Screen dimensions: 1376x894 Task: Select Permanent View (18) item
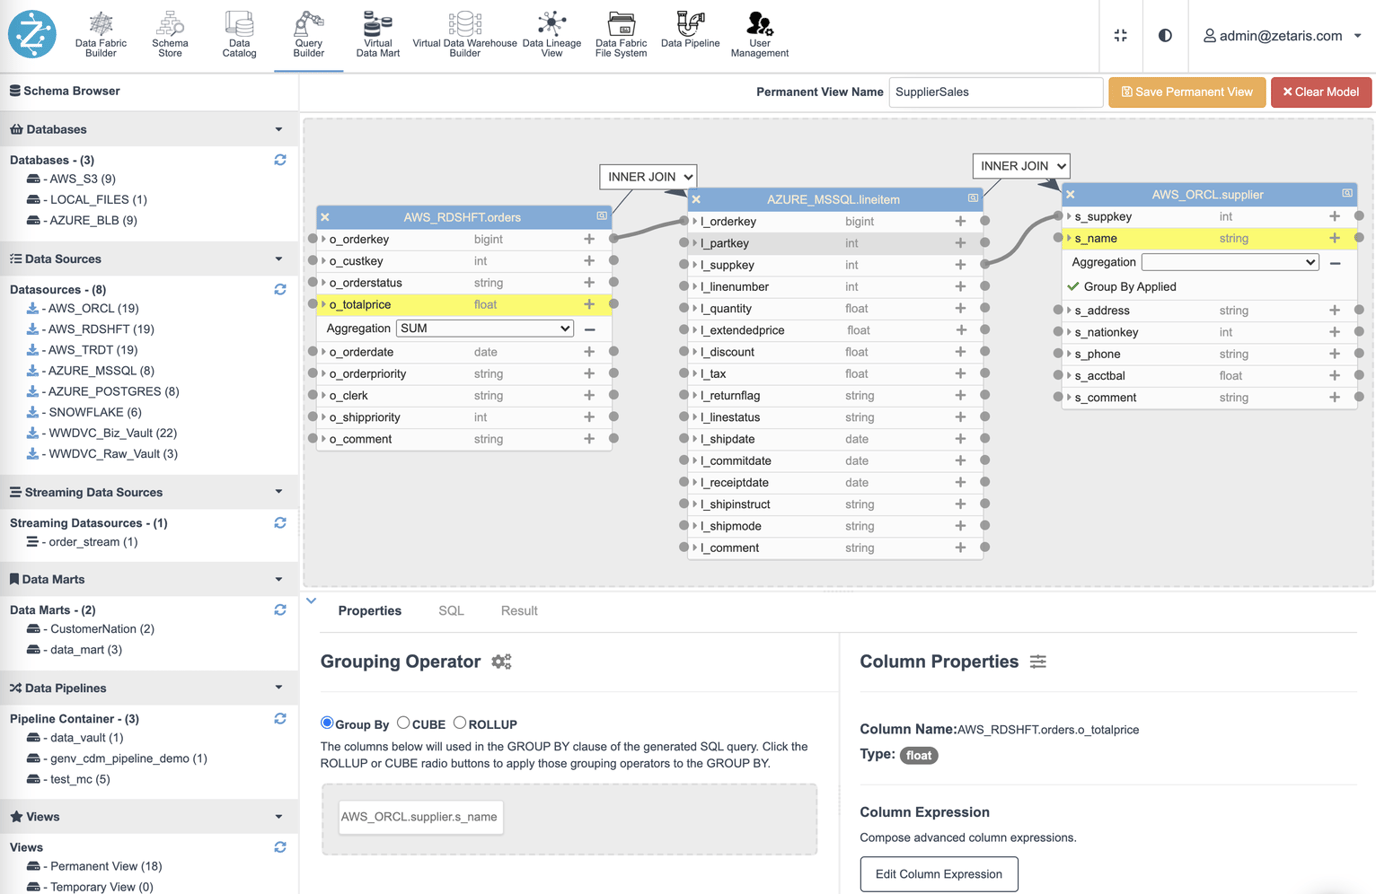[105, 867]
